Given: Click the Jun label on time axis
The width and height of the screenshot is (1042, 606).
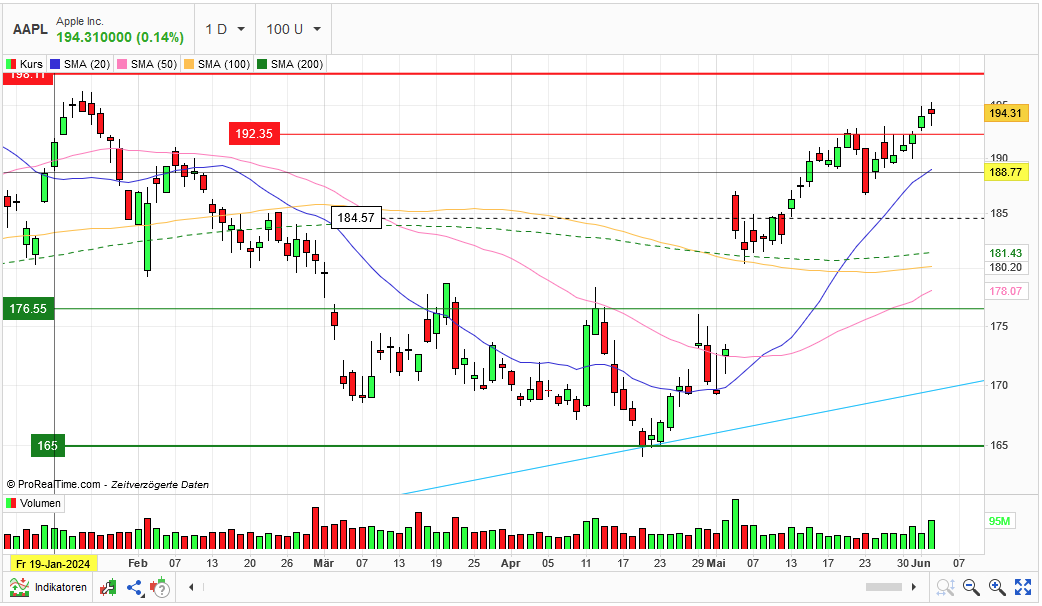Looking at the screenshot, I should tap(922, 563).
